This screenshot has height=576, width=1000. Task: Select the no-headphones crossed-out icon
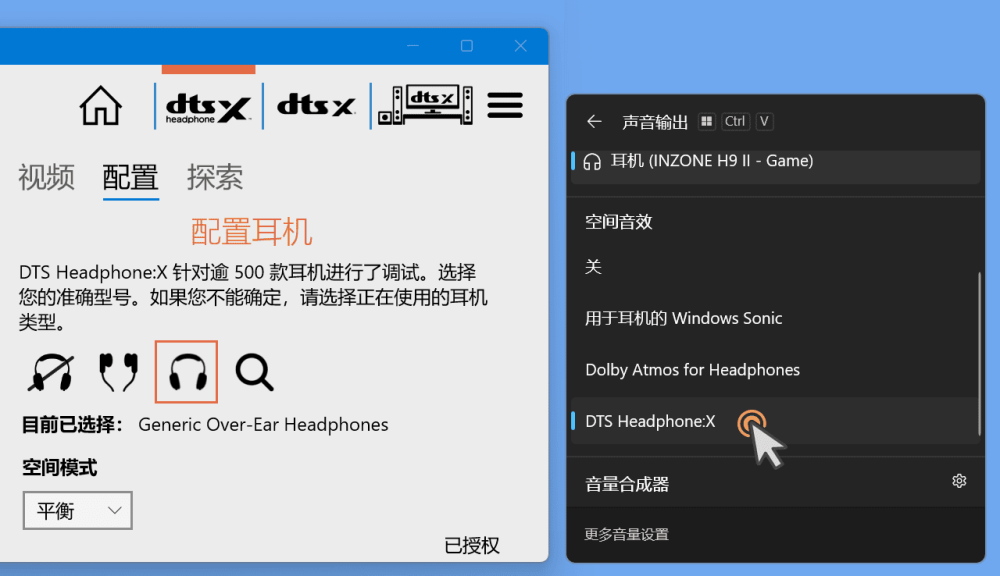pyautogui.click(x=51, y=372)
